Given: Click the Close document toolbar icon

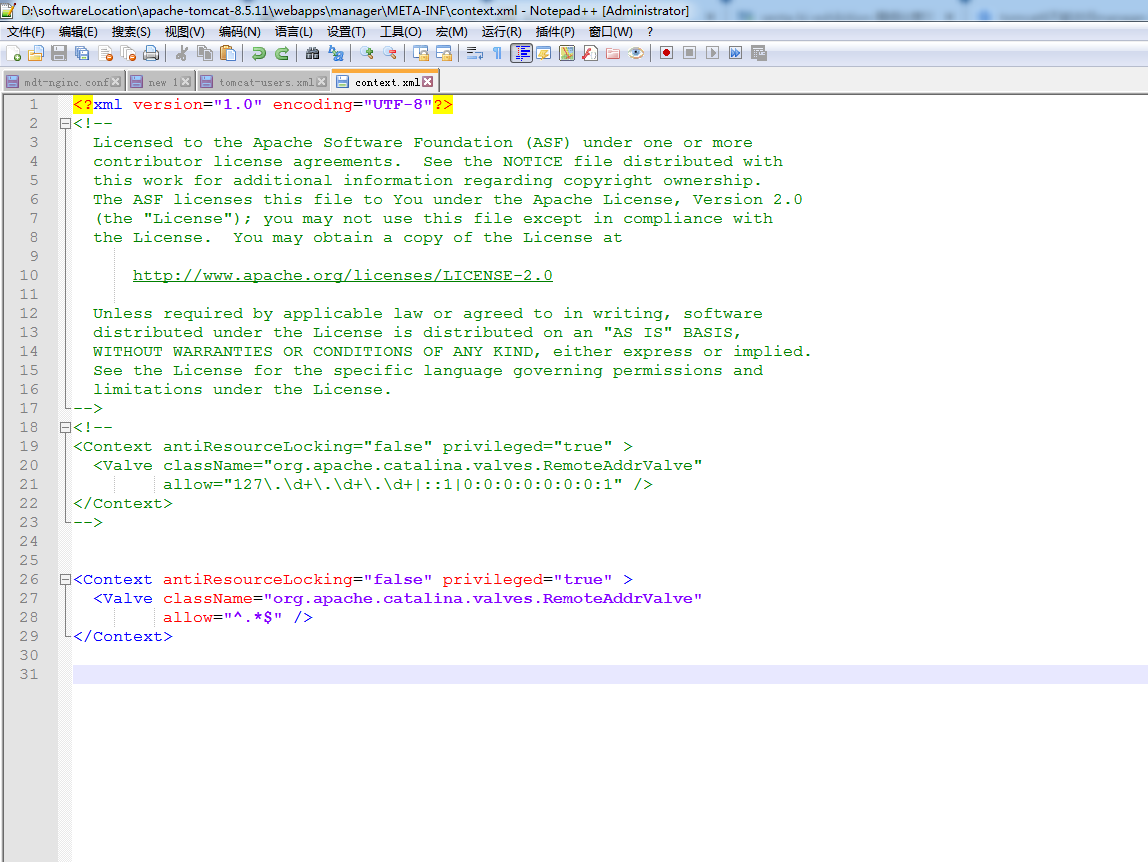Looking at the screenshot, I should pos(105,53).
